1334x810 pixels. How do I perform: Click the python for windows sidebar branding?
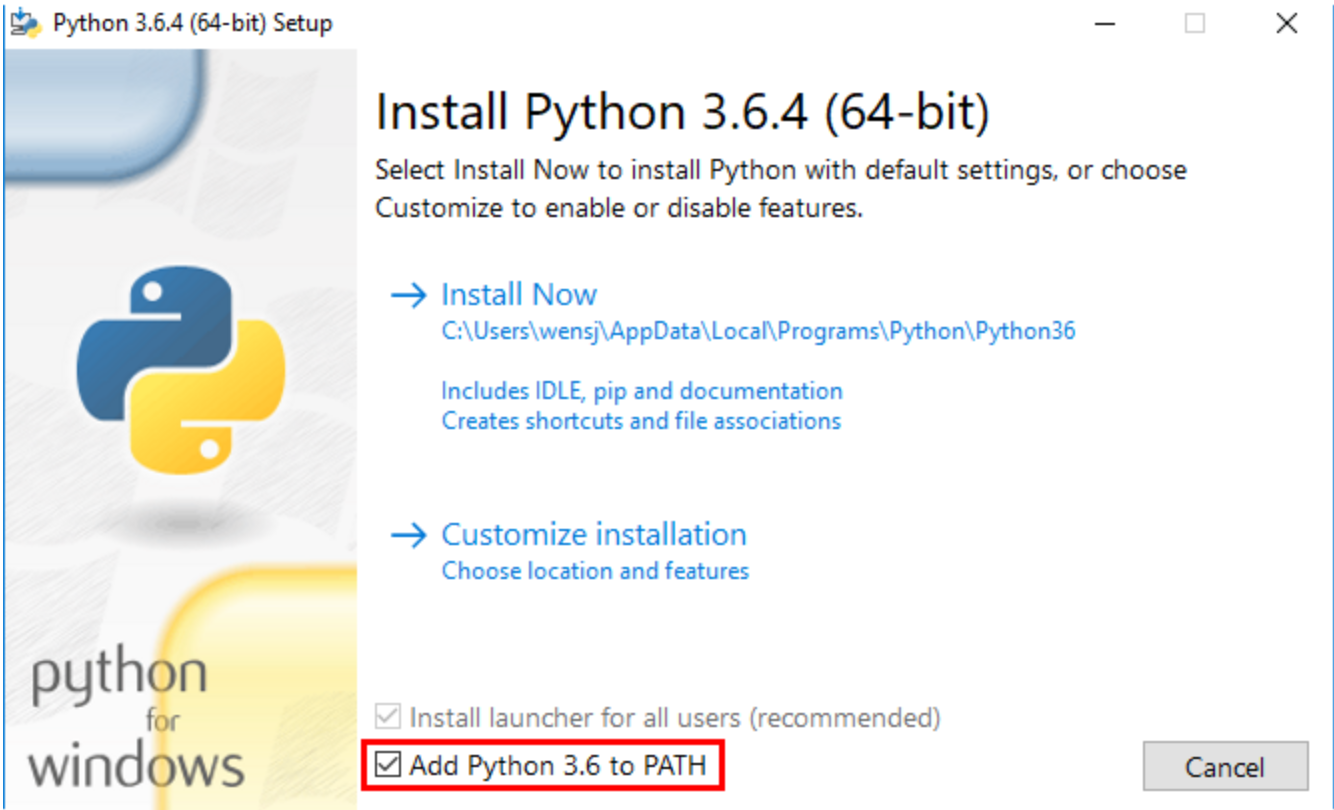click(x=120, y=720)
